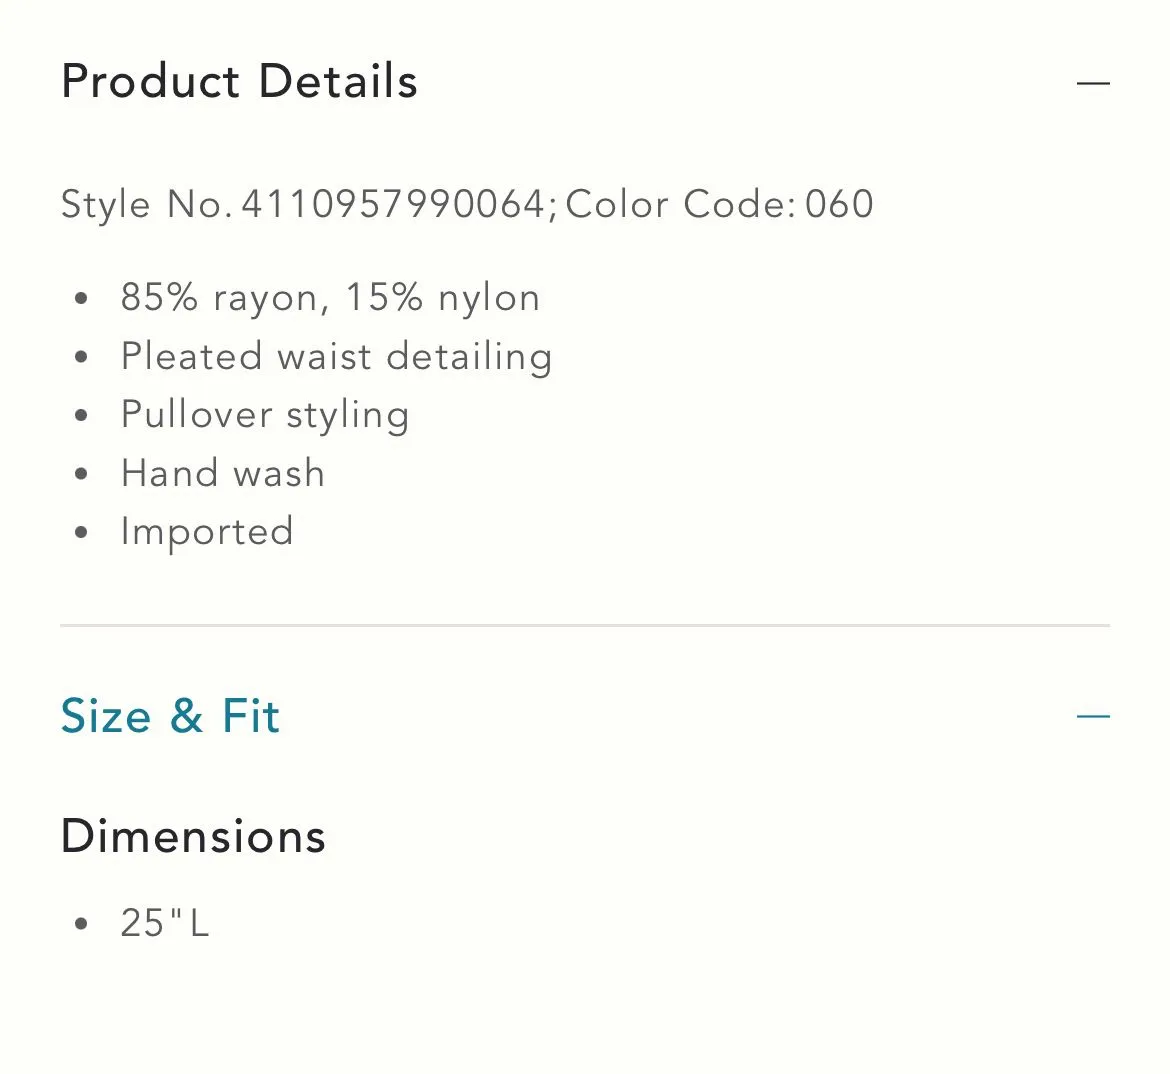Click the bullet before 25" L
The width and height of the screenshot is (1170, 1074).
click(81, 924)
